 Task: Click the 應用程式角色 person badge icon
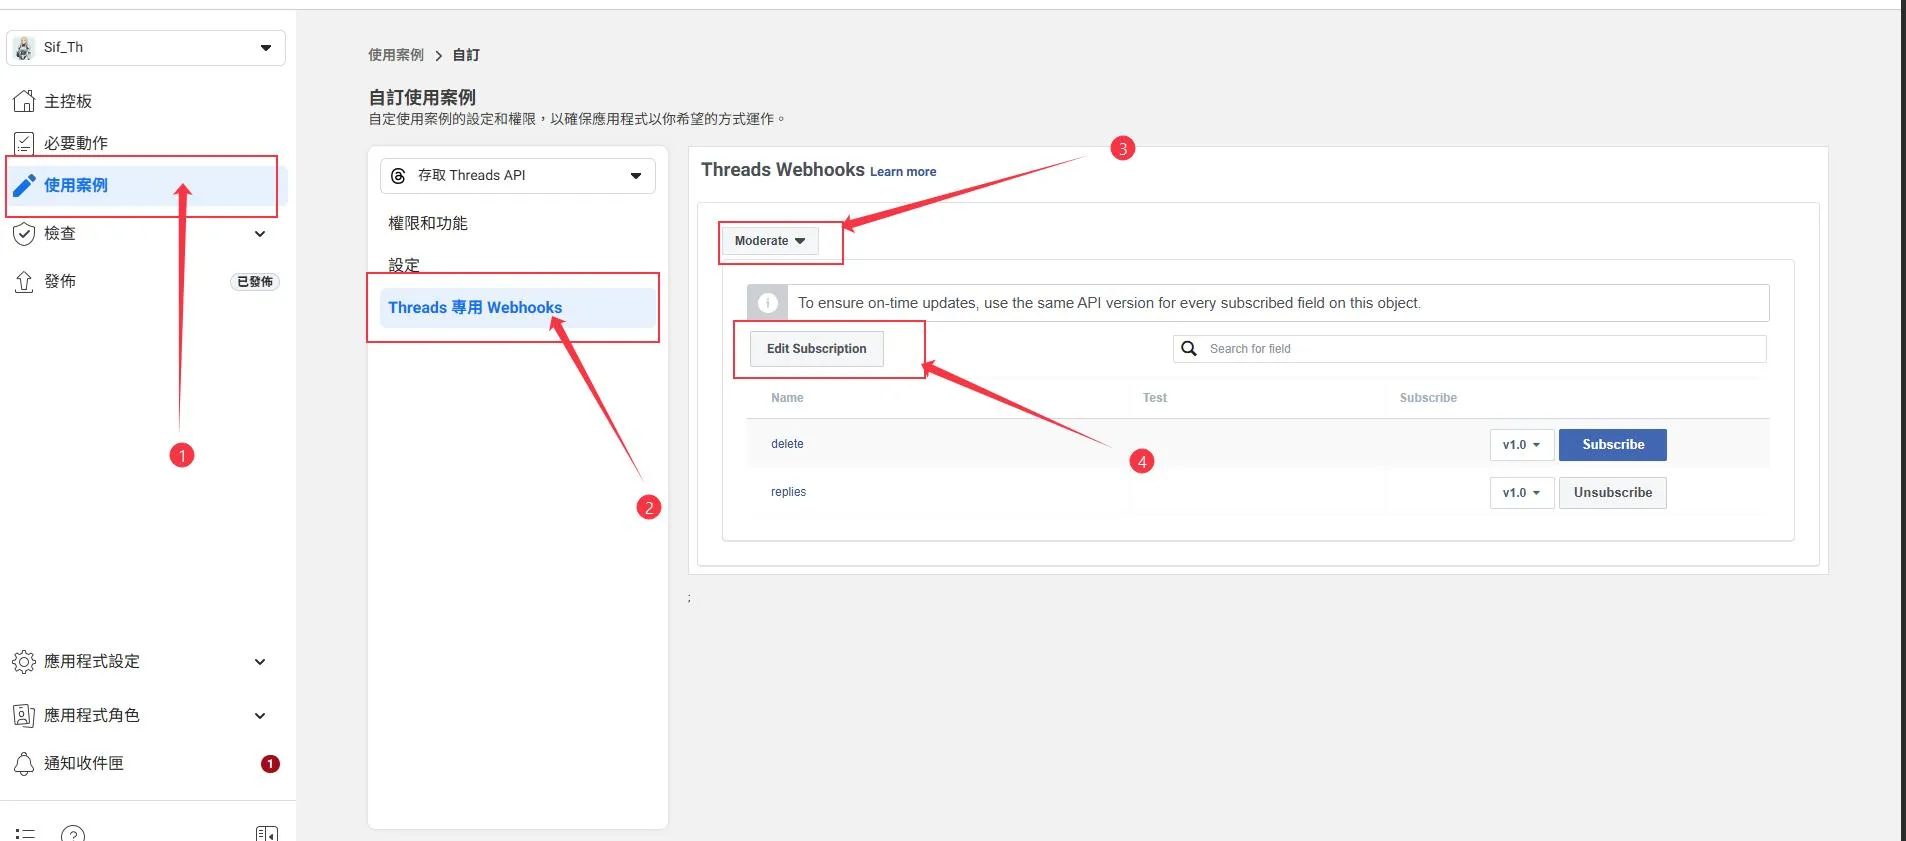(x=24, y=715)
